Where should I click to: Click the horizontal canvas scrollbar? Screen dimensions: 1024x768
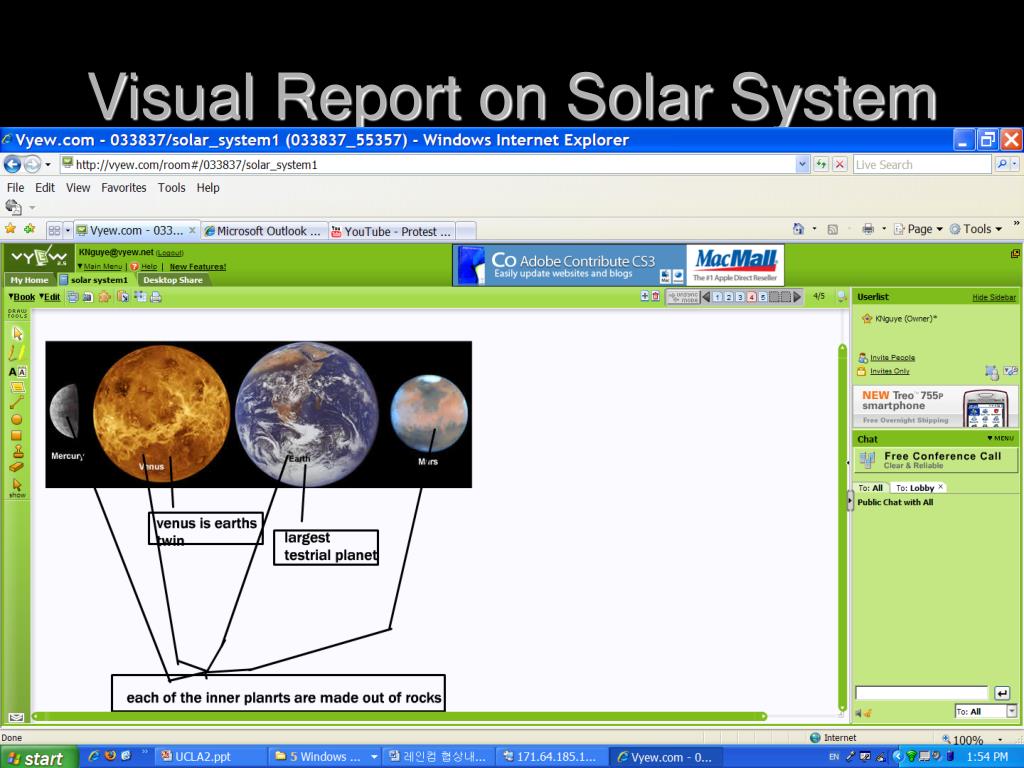(x=398, y=716)
